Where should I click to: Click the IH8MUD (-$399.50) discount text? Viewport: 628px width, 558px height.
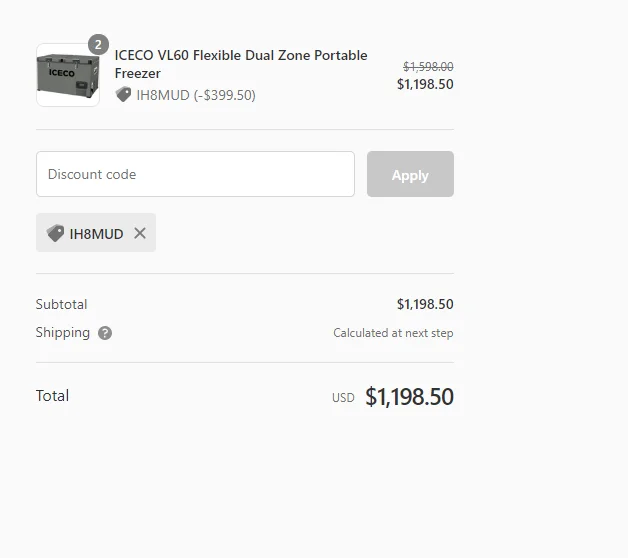click(x=196, y=95)
